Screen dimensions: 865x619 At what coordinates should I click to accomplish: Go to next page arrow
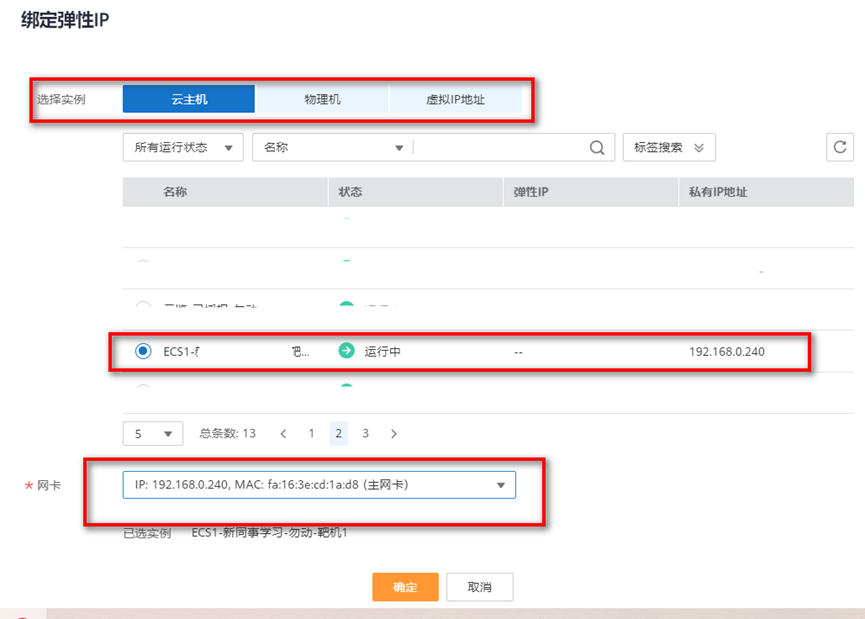(394, 434)
